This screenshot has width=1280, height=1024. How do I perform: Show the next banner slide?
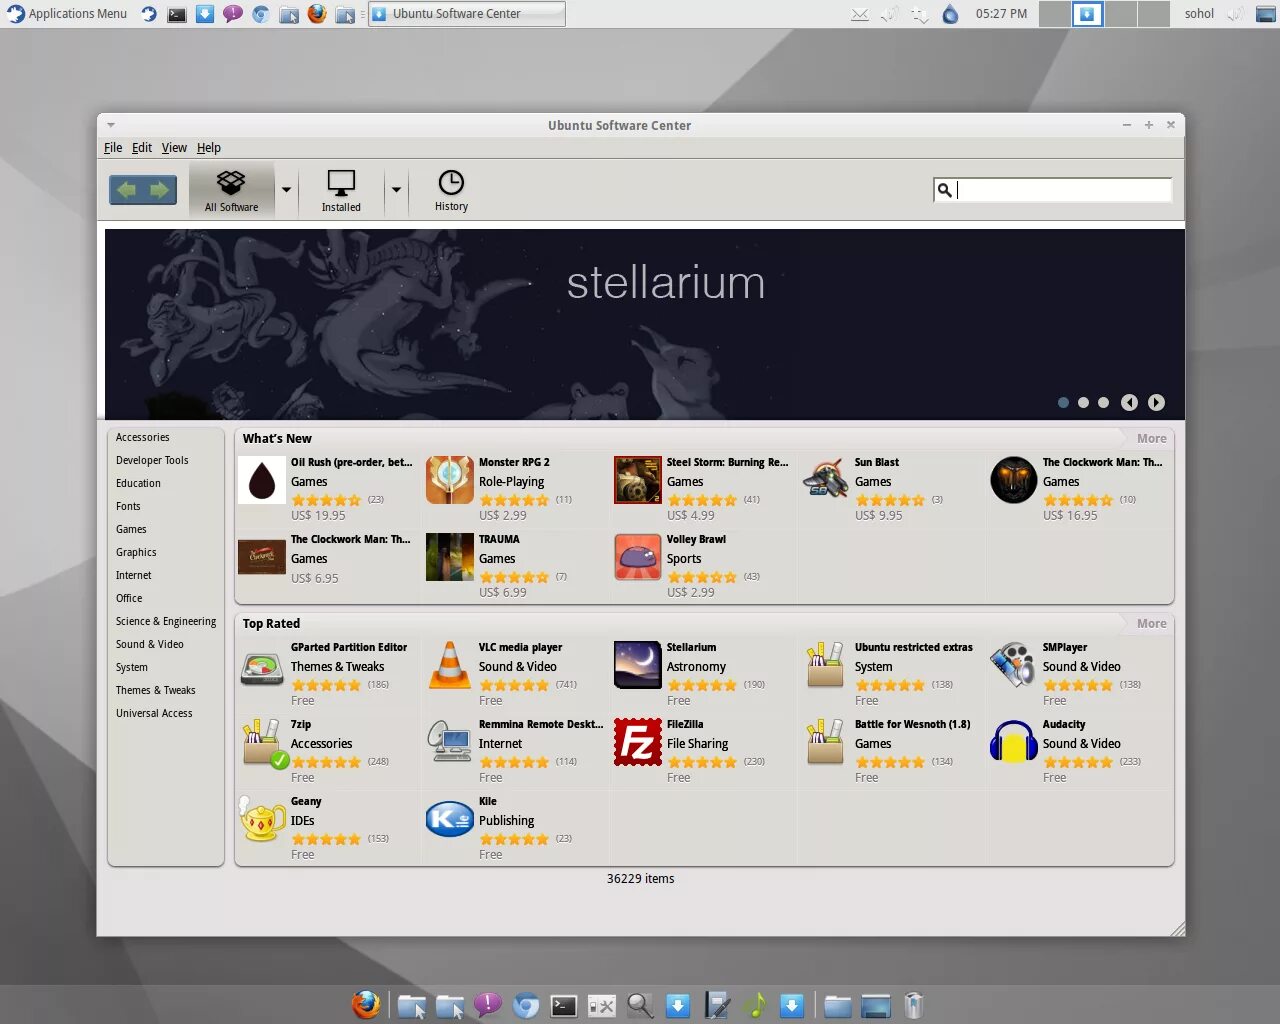[1156, 403]
